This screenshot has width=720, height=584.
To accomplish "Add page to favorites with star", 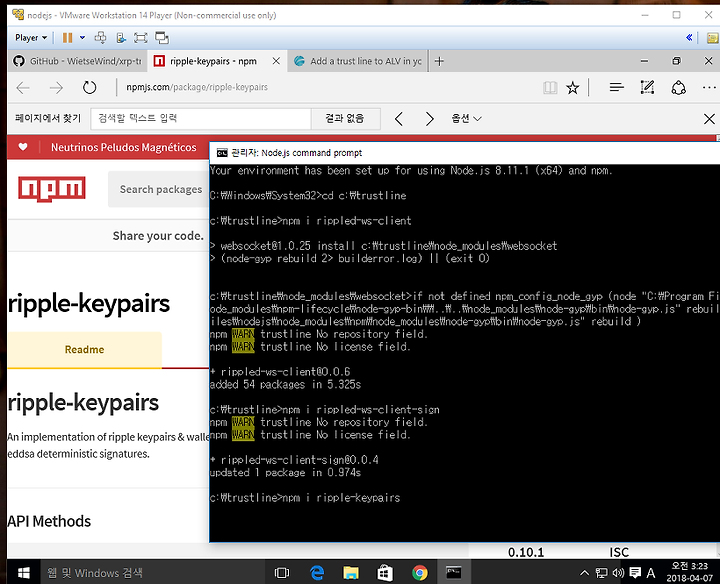I will click(572, 87).
